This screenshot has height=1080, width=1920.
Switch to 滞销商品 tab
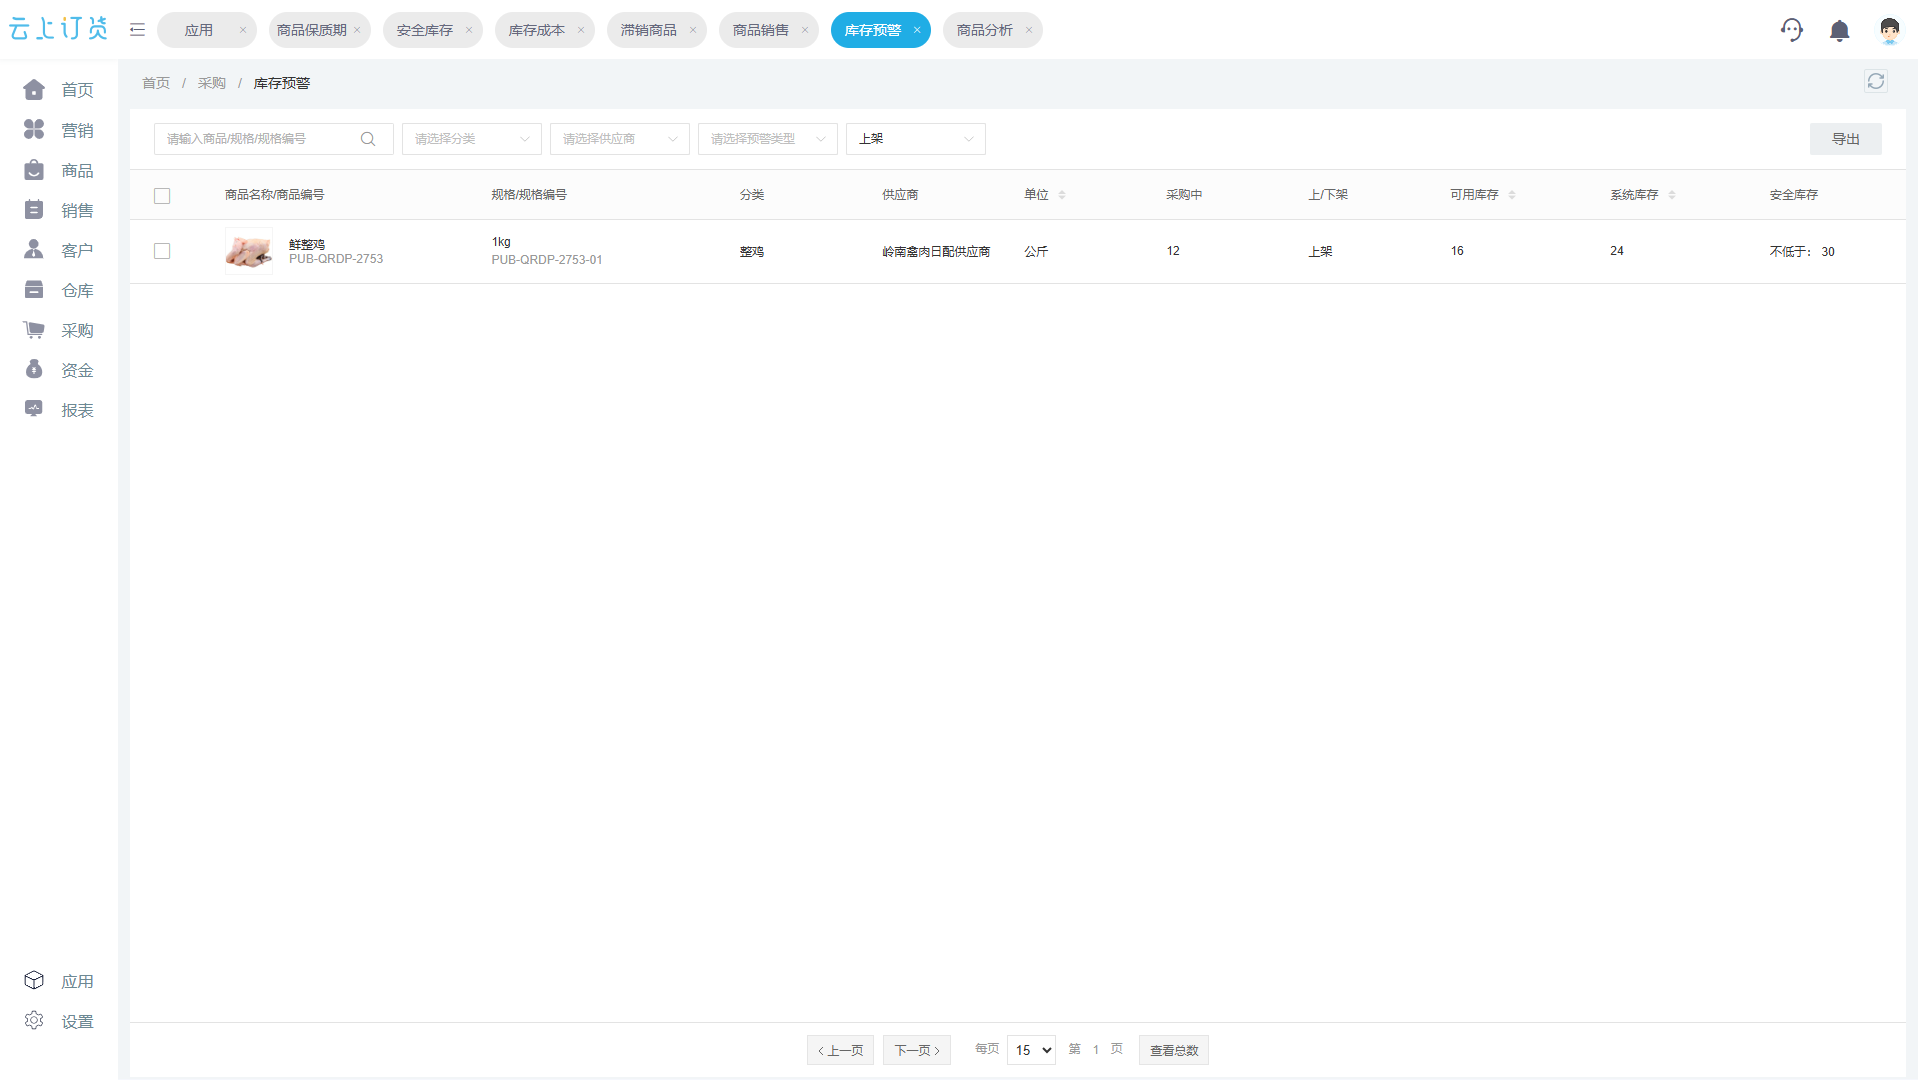(x=649, y=30)
